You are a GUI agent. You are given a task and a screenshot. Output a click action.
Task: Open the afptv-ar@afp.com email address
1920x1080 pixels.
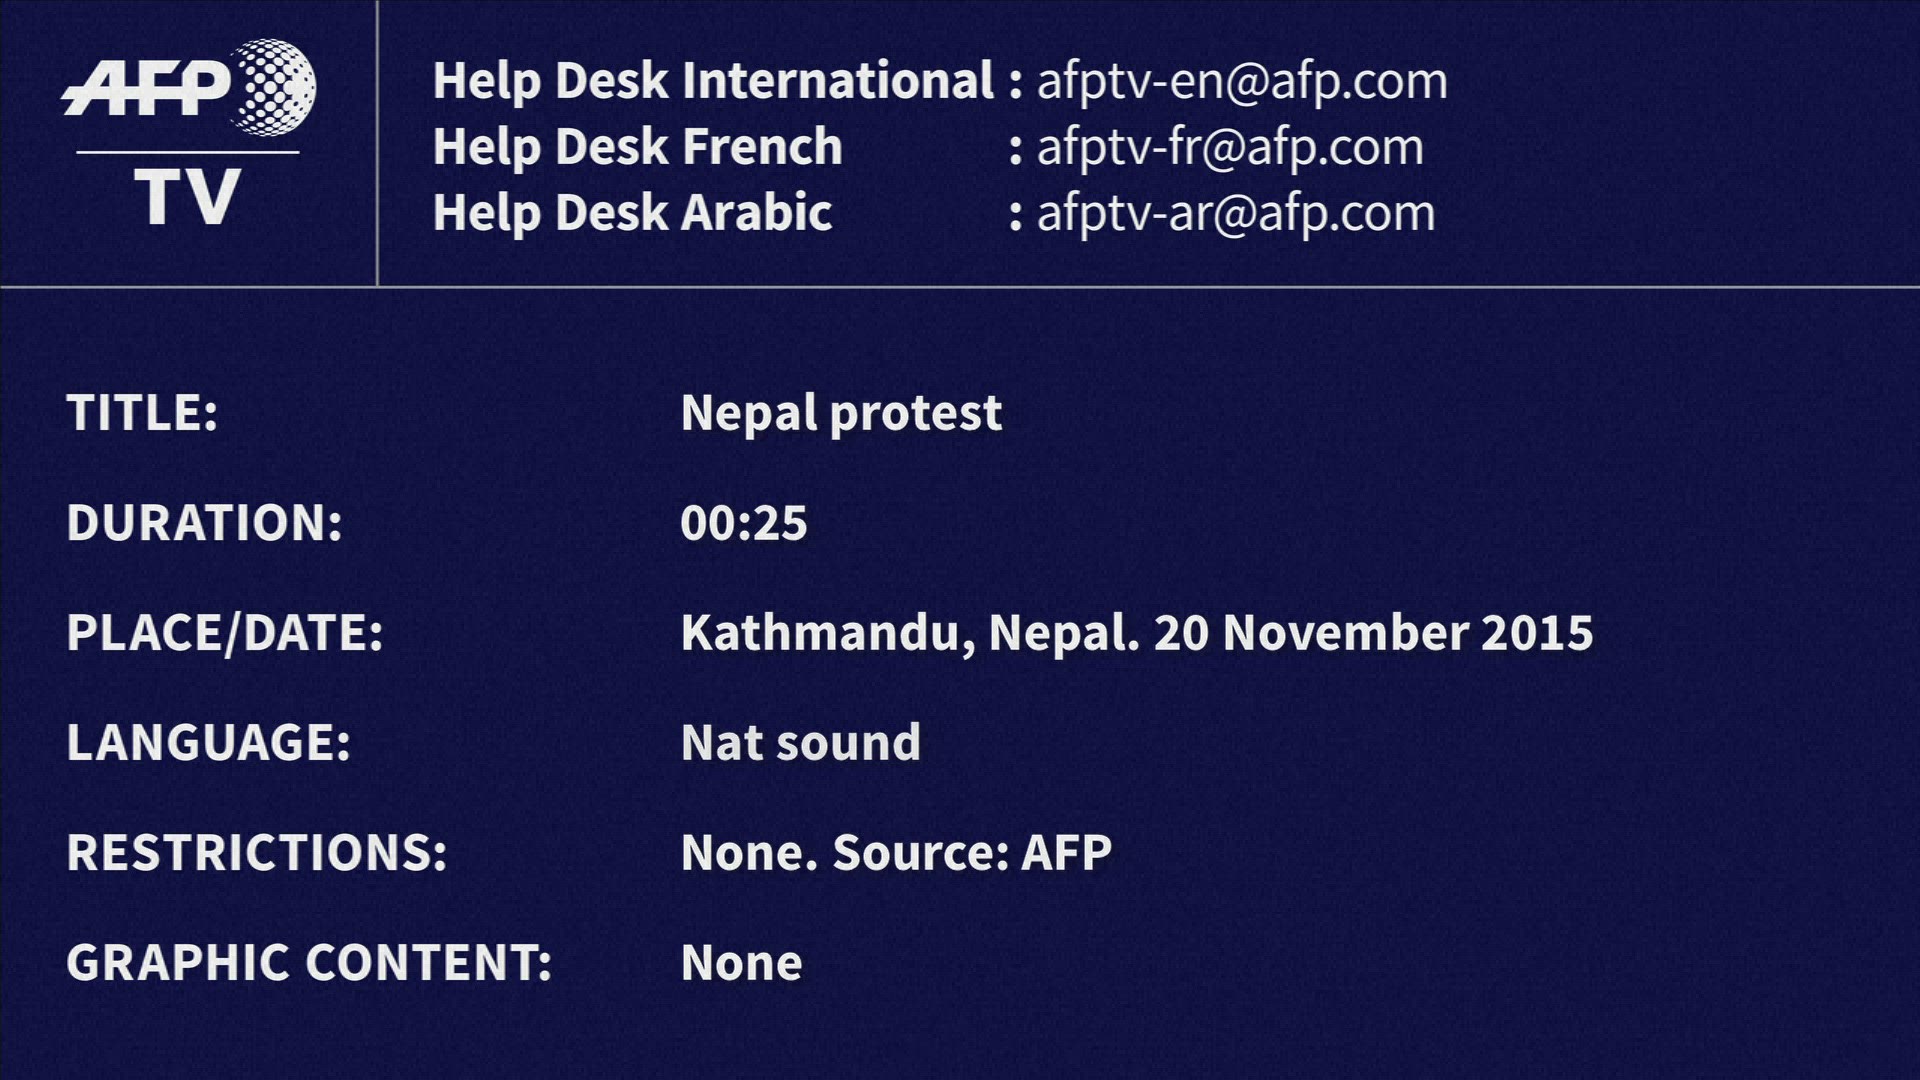[1236, 213]
